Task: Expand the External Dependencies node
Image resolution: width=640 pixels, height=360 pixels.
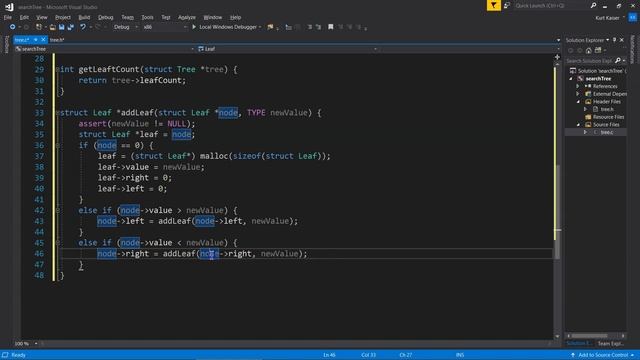Action: [578, 94]
